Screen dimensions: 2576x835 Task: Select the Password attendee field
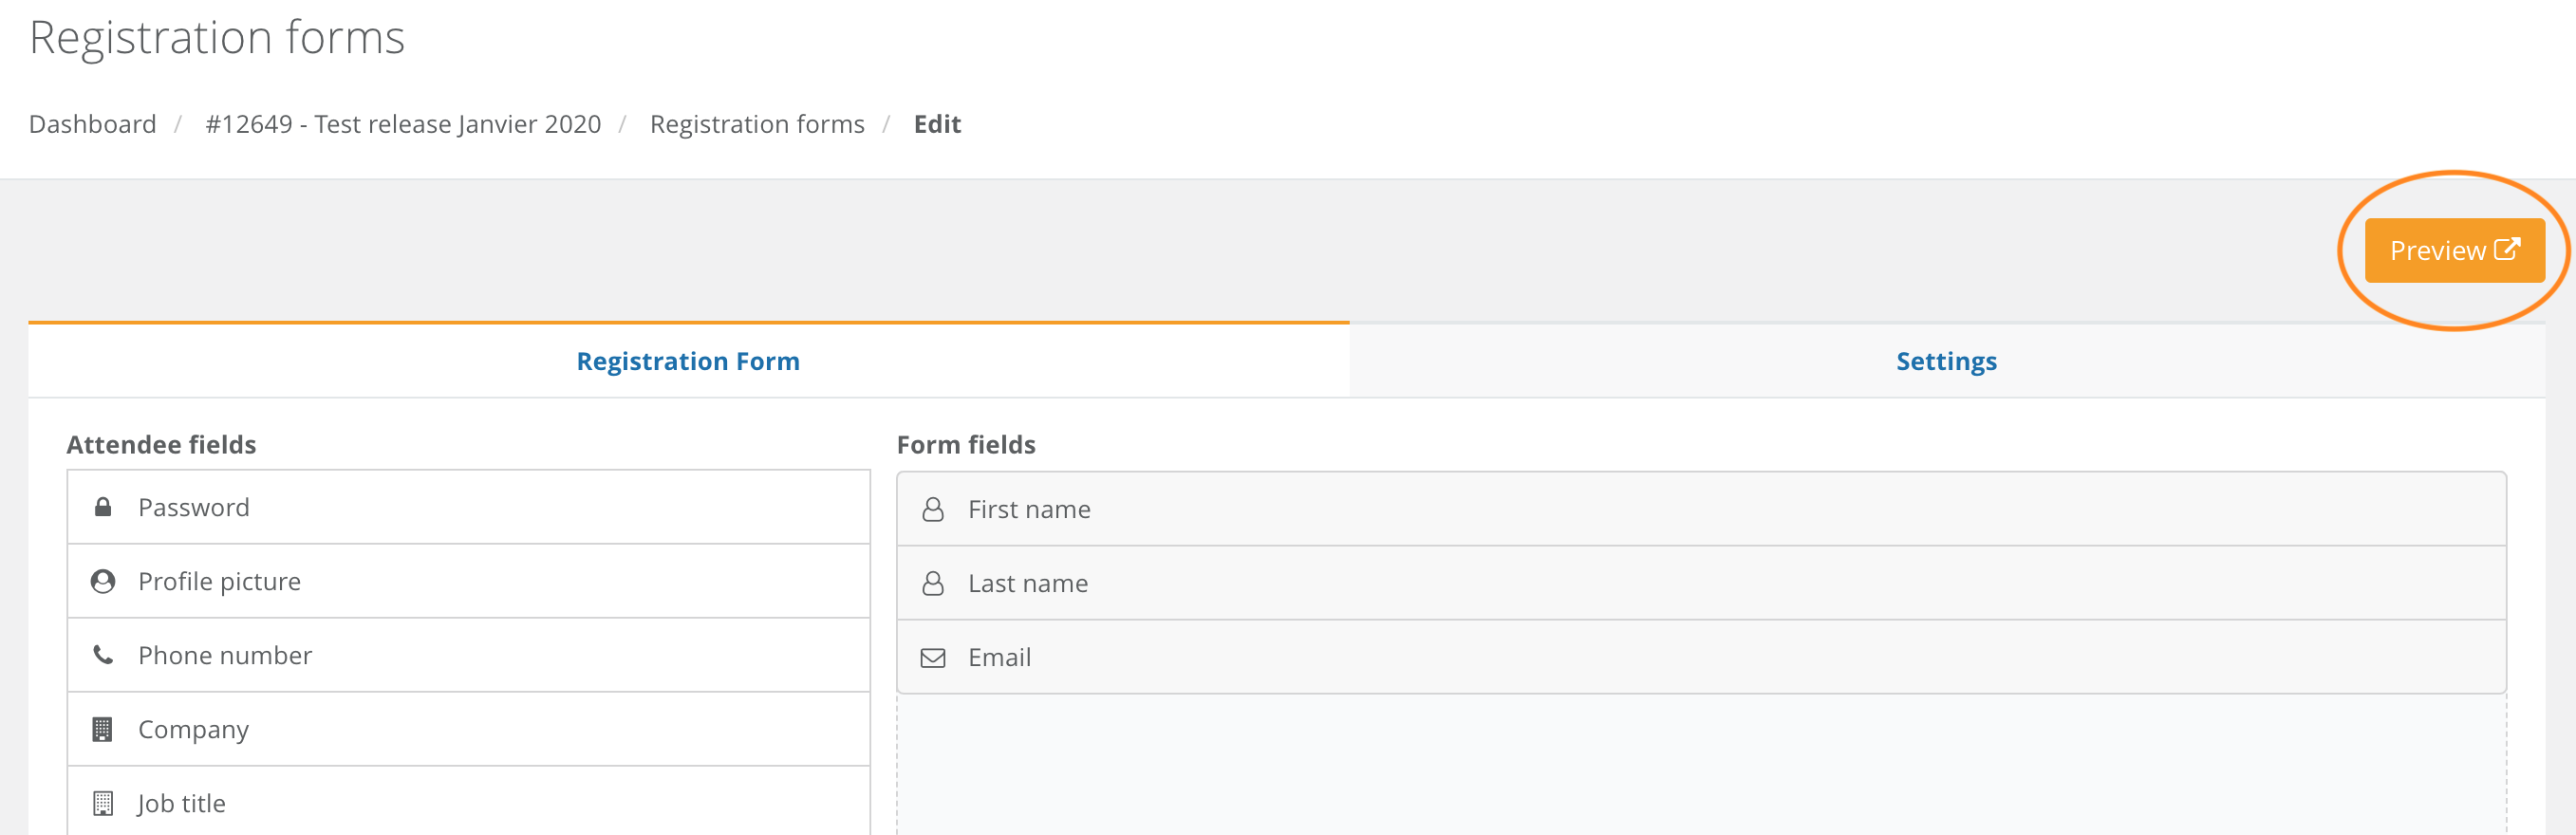[x=468, y=507]
